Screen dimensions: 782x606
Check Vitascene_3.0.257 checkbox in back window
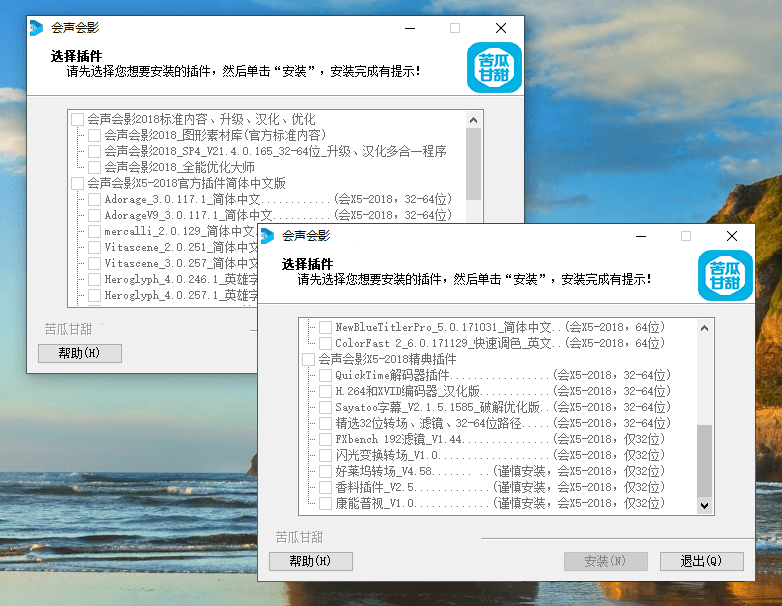tap(94, 263)
